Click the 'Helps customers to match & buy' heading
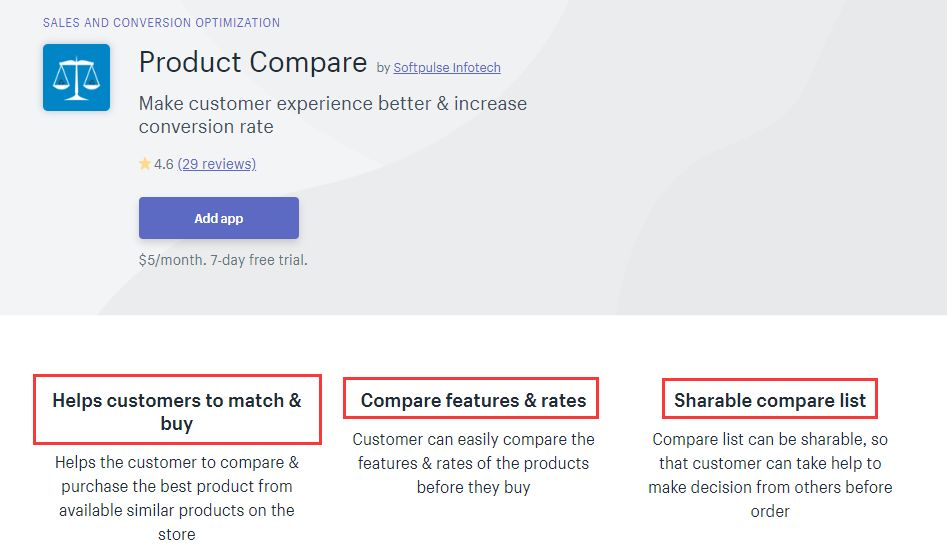Image resolution: width=947 pixels, height=545 pixels. (177, 411)
